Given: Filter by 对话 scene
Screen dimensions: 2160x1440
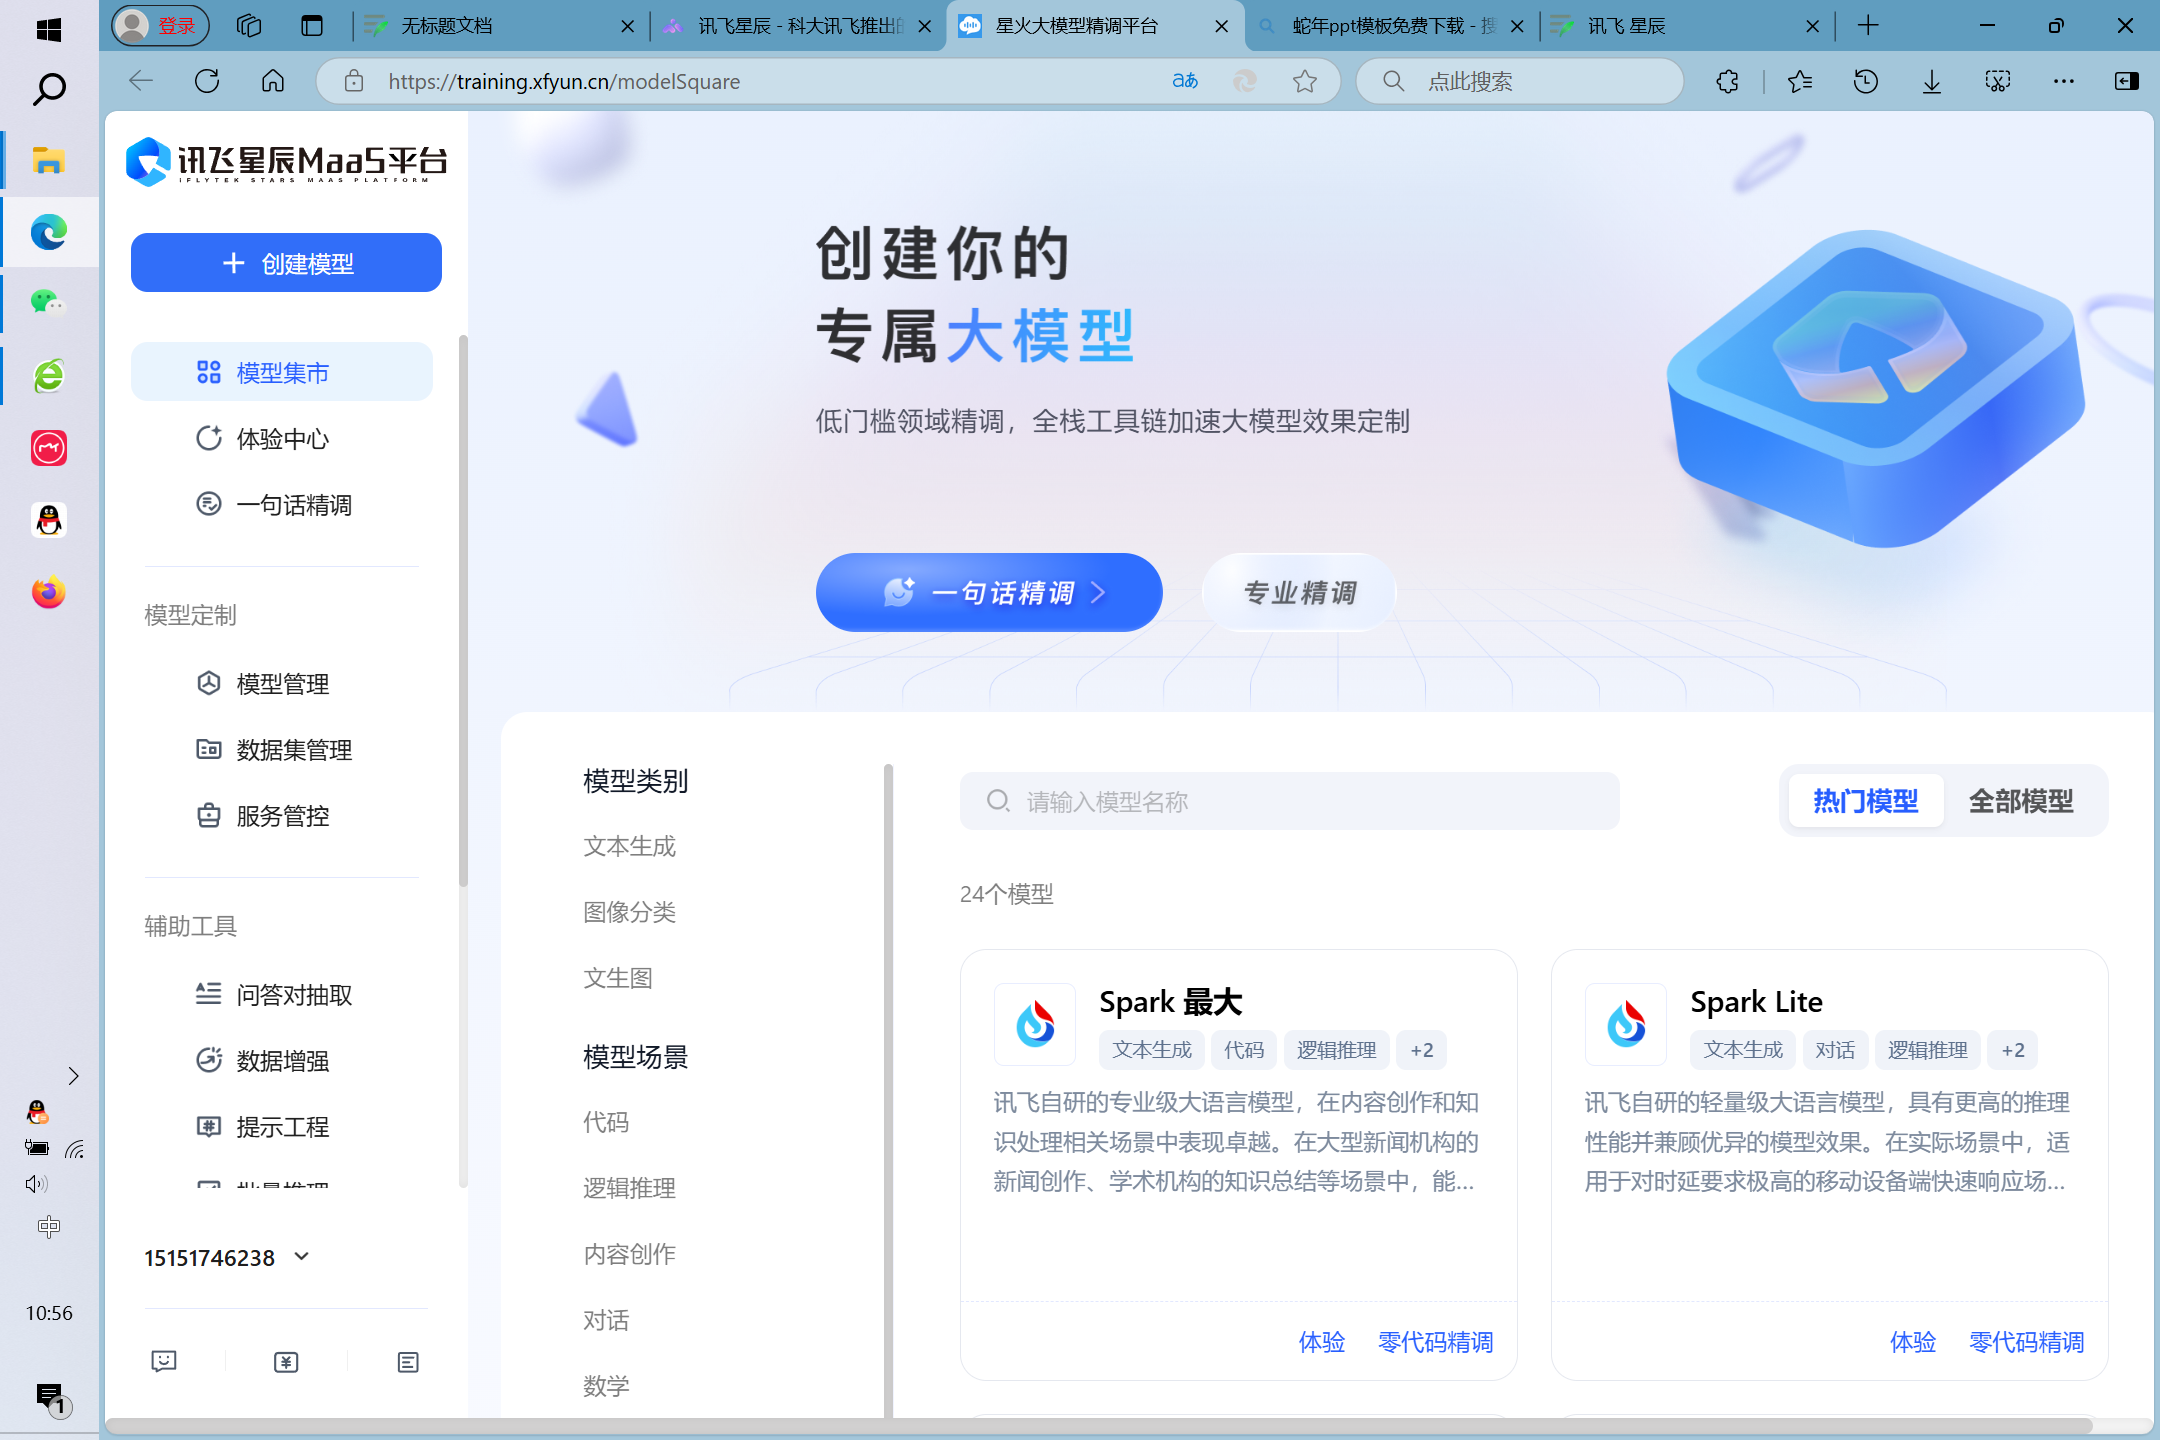Looking at the screenshot, I should click(606, 1320).
